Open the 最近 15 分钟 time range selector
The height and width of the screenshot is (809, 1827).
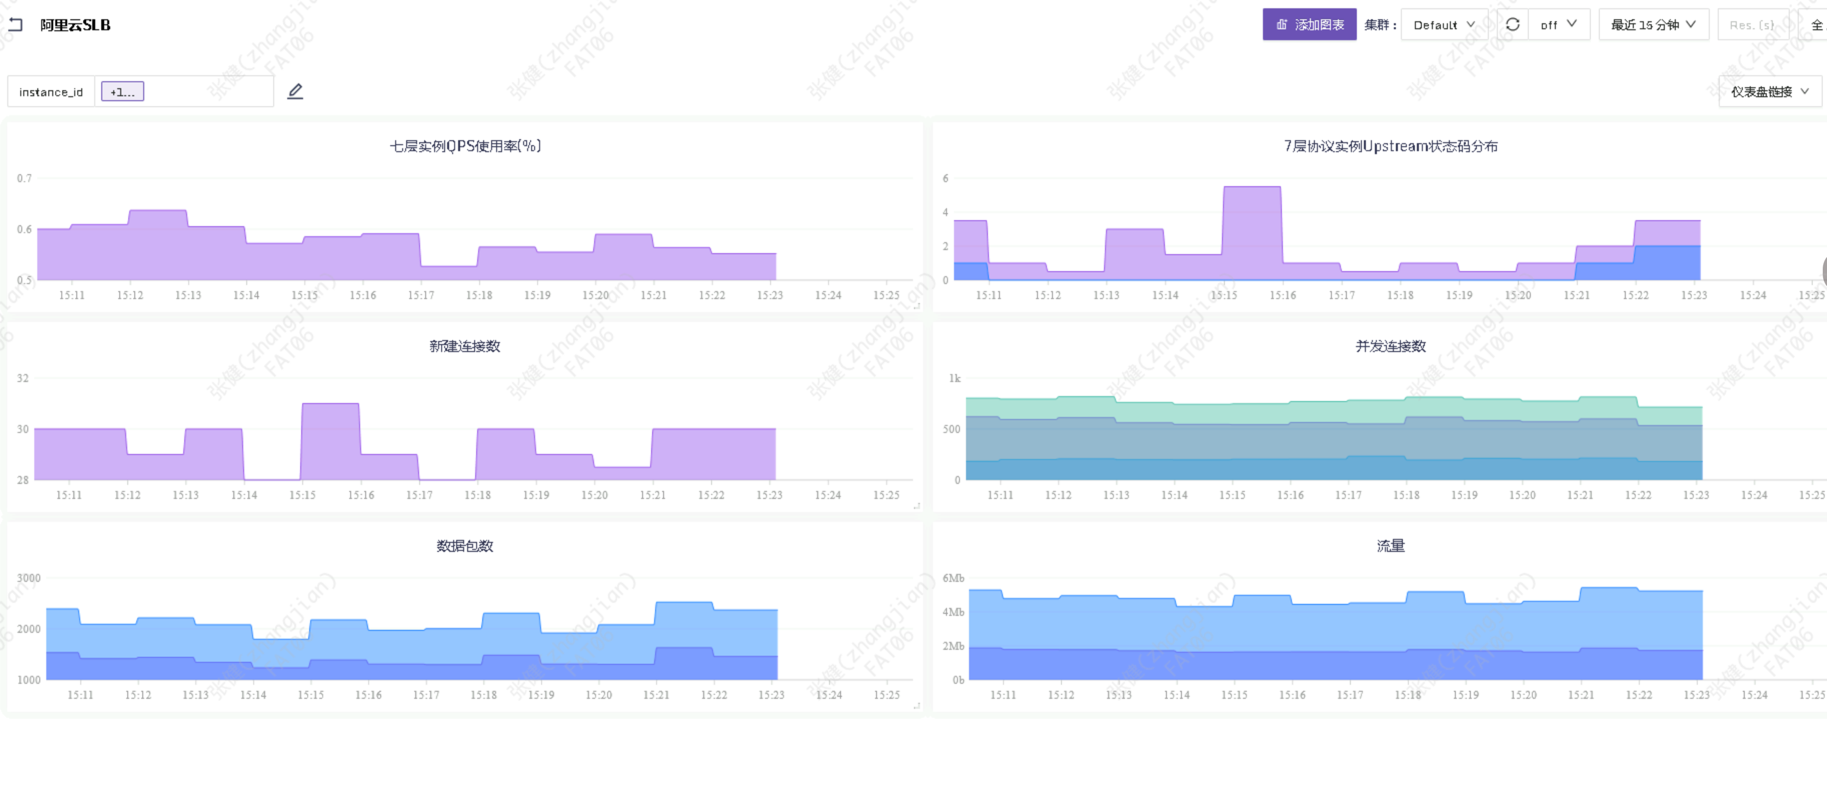pyautogui.click(x=1652, y=25)
